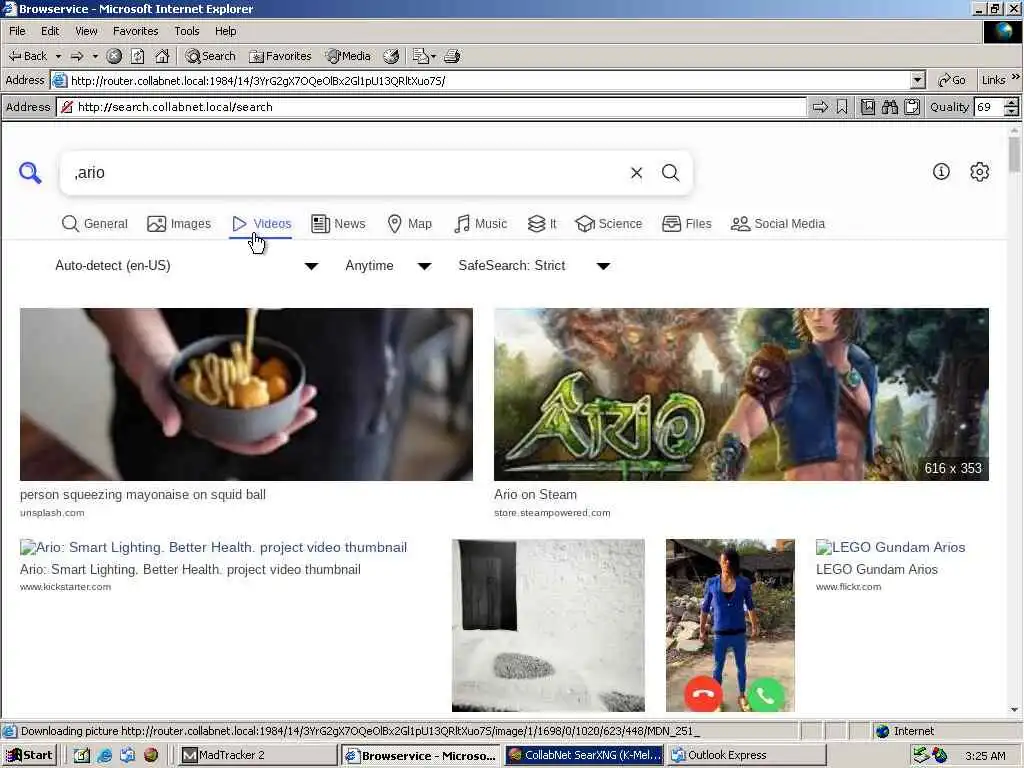
Task: Click the Print icon in toolbar
Action: click(452, 56)
